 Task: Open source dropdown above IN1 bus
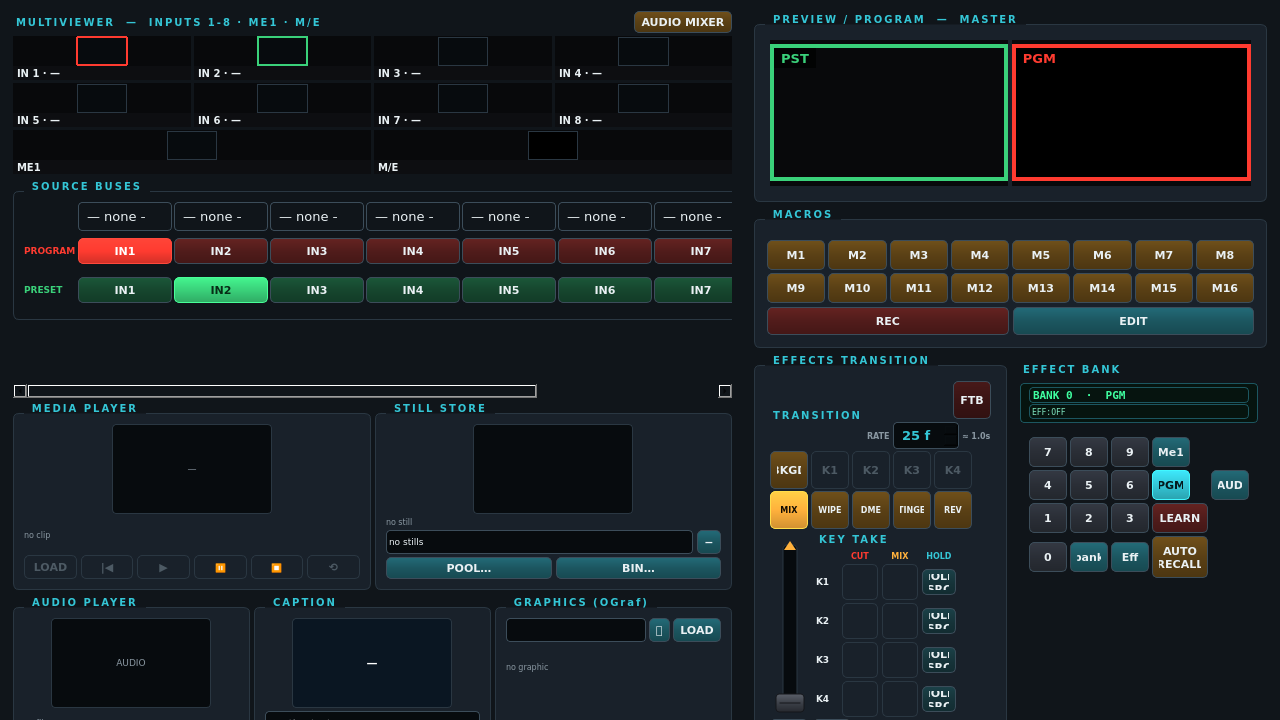(x=125, y=217)
